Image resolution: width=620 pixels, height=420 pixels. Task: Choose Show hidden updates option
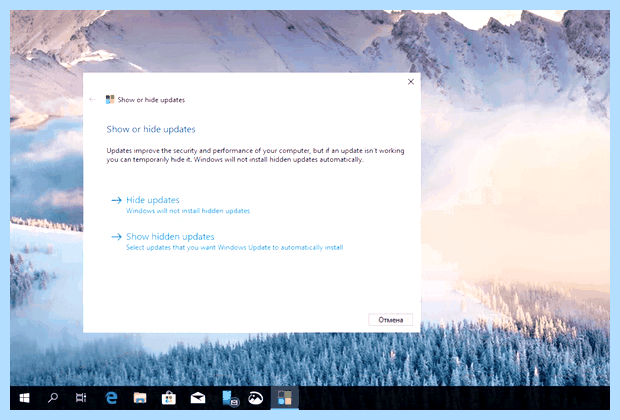pos(170,236)
